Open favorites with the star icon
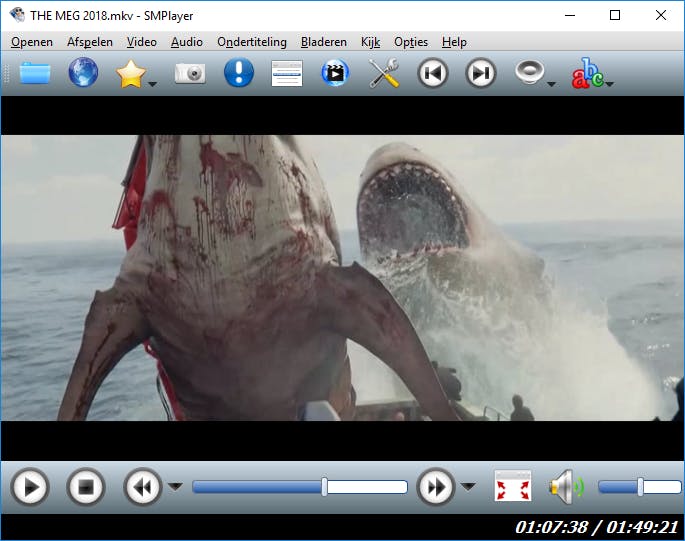The width and height of the screenshot is (685, 541). pos(131,74)
